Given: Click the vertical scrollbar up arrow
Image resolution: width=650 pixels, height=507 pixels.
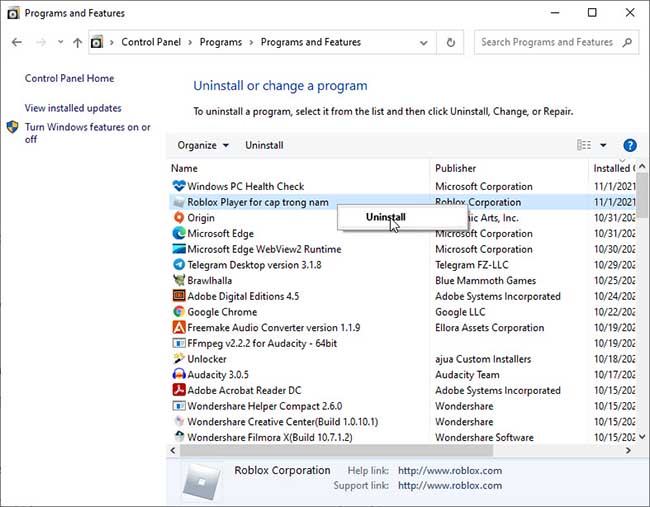Looking at the screenshot, I should pos(642,166).
